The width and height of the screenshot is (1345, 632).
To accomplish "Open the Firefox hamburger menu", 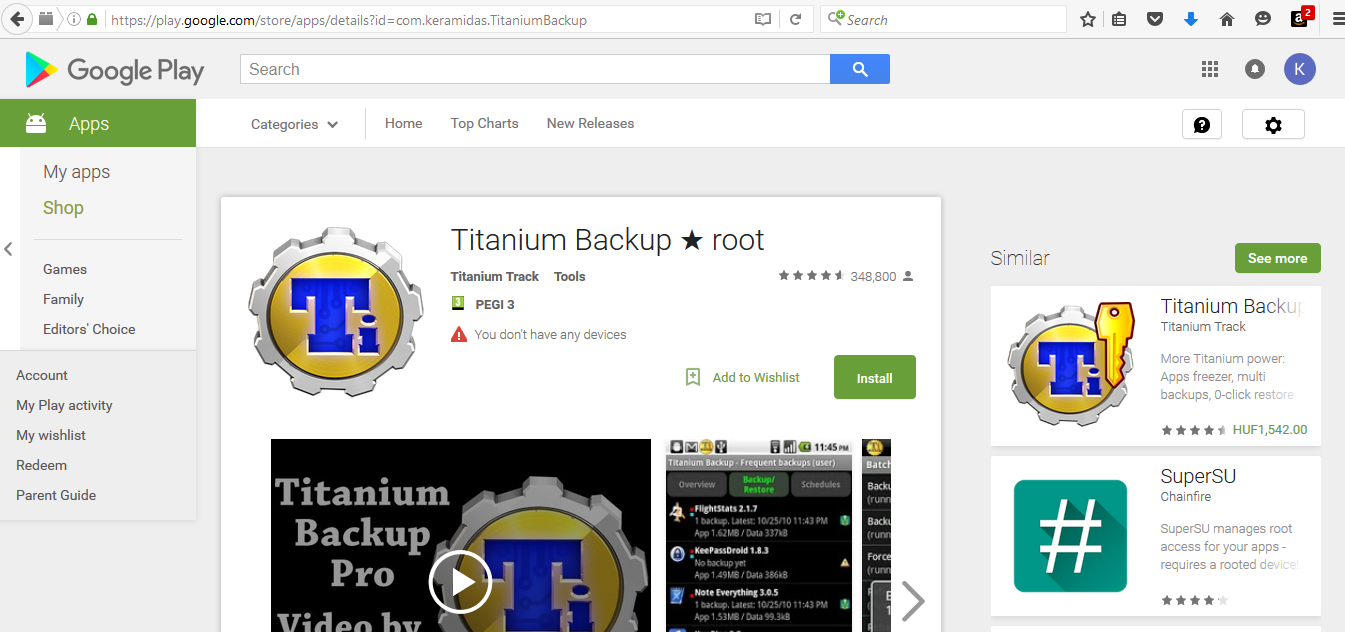I will pos(1336,19).
